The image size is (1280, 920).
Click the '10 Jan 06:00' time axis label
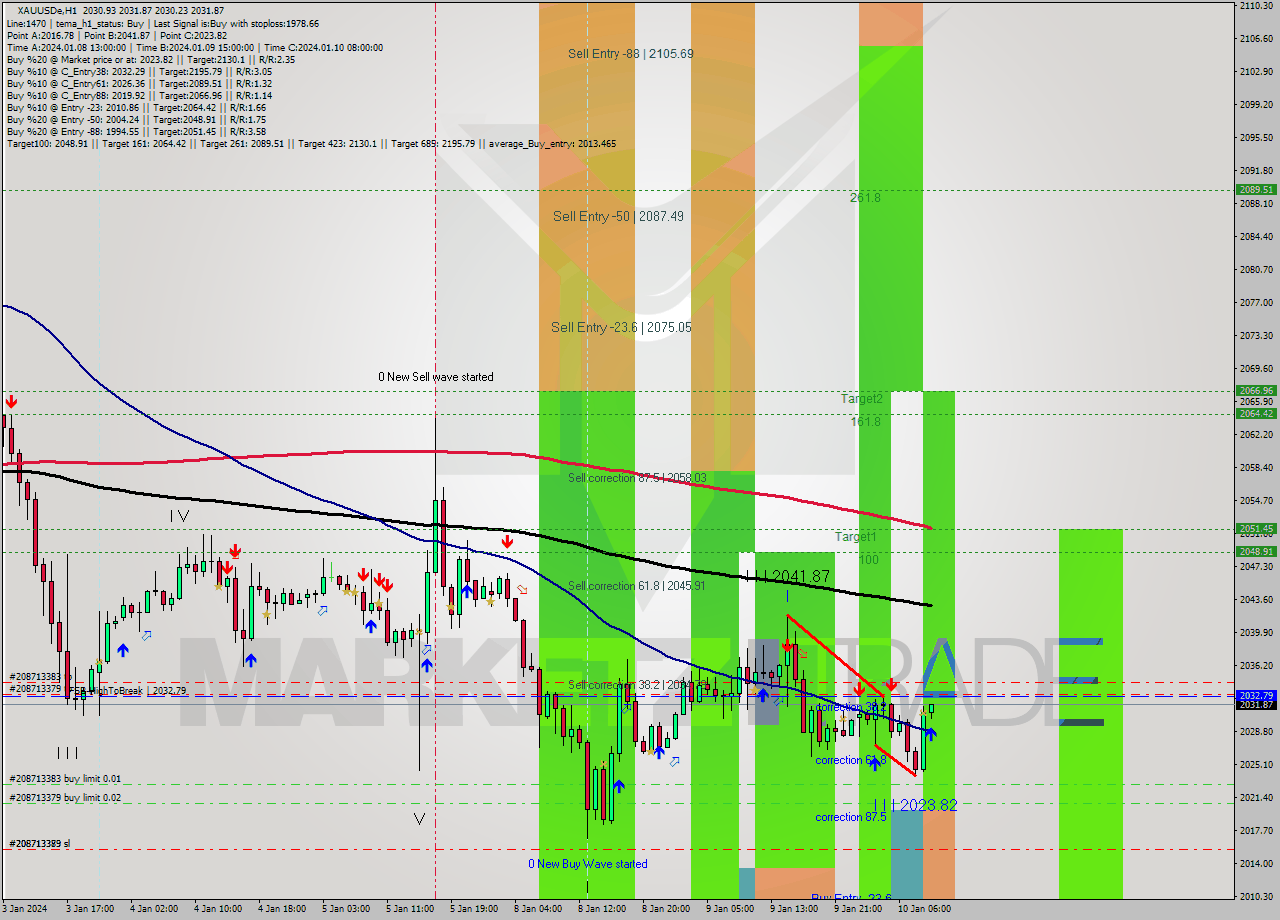[x=923, y=909]
